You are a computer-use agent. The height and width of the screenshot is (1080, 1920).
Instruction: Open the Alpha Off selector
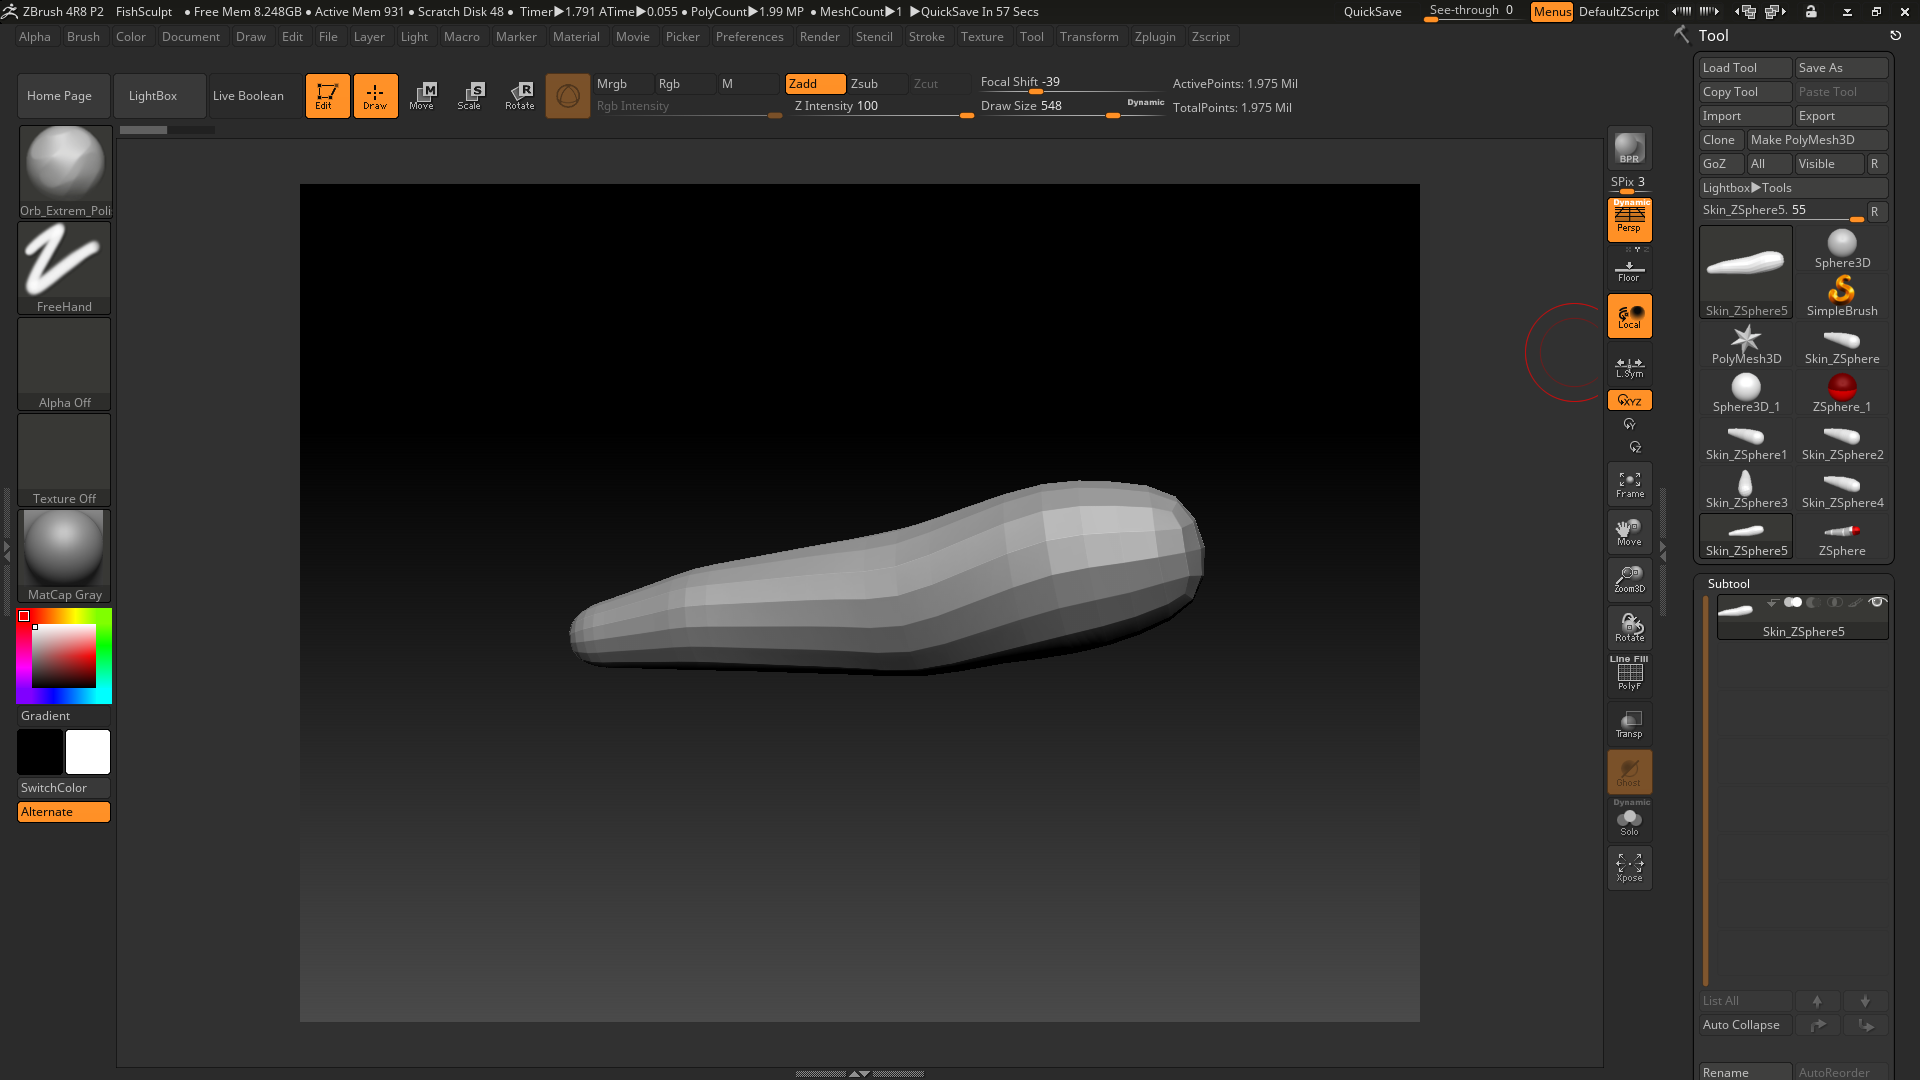65,363
